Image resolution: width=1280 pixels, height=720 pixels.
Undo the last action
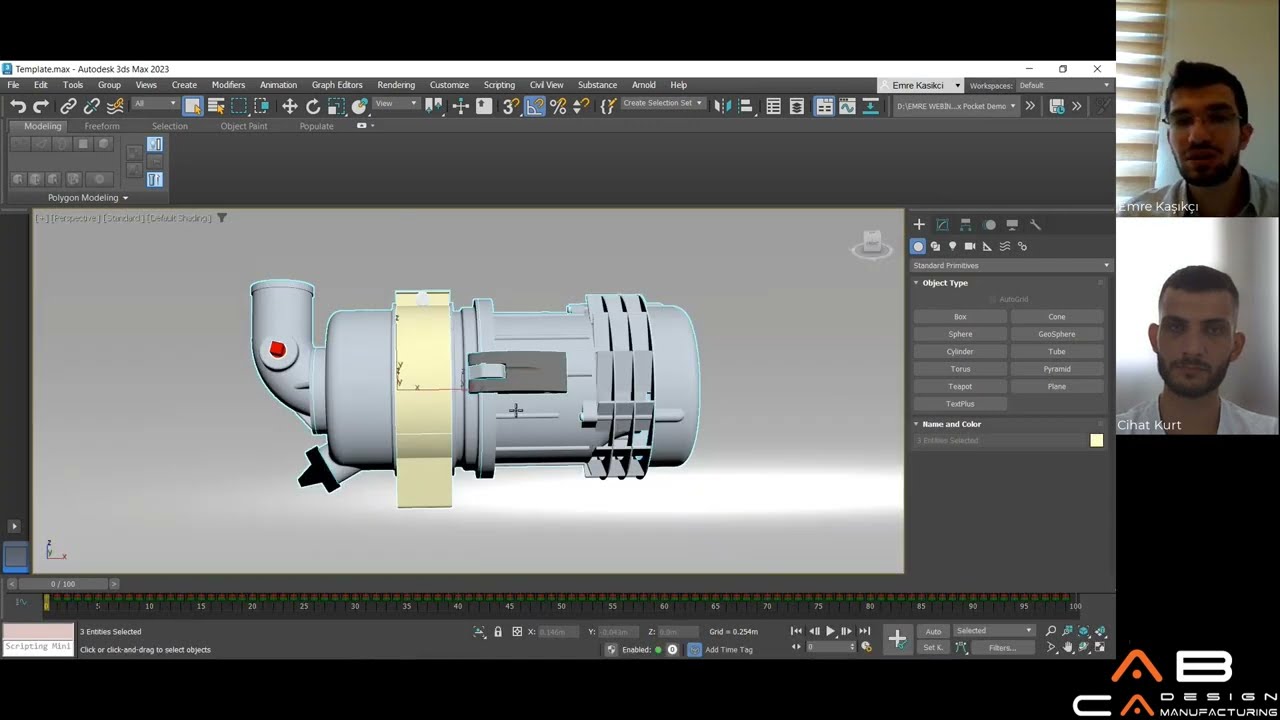click(18, 106)
